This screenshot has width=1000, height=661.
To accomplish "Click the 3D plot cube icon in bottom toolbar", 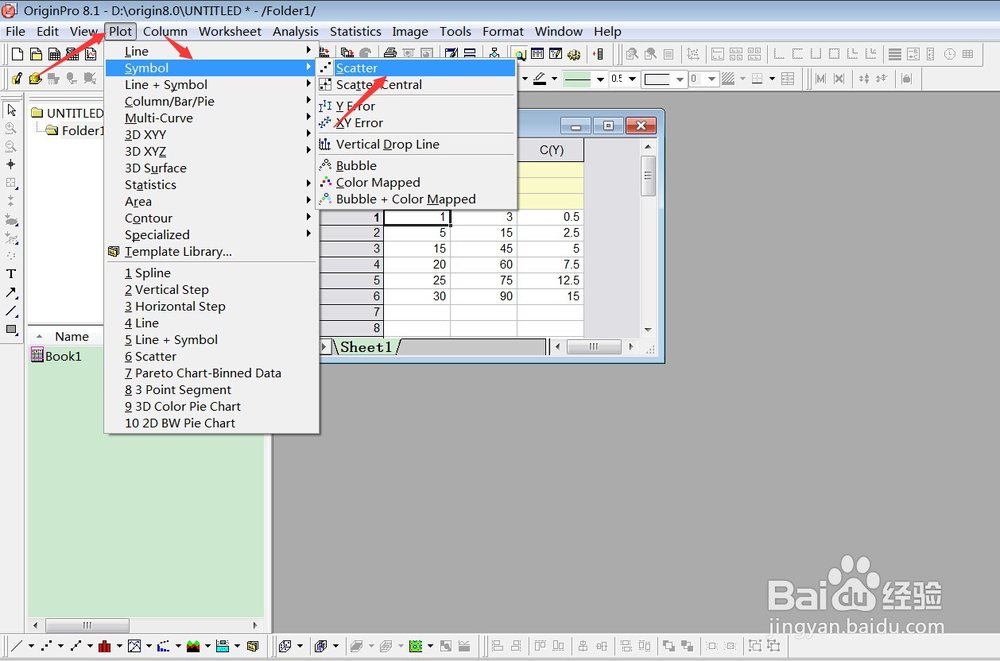I will 285,646.
